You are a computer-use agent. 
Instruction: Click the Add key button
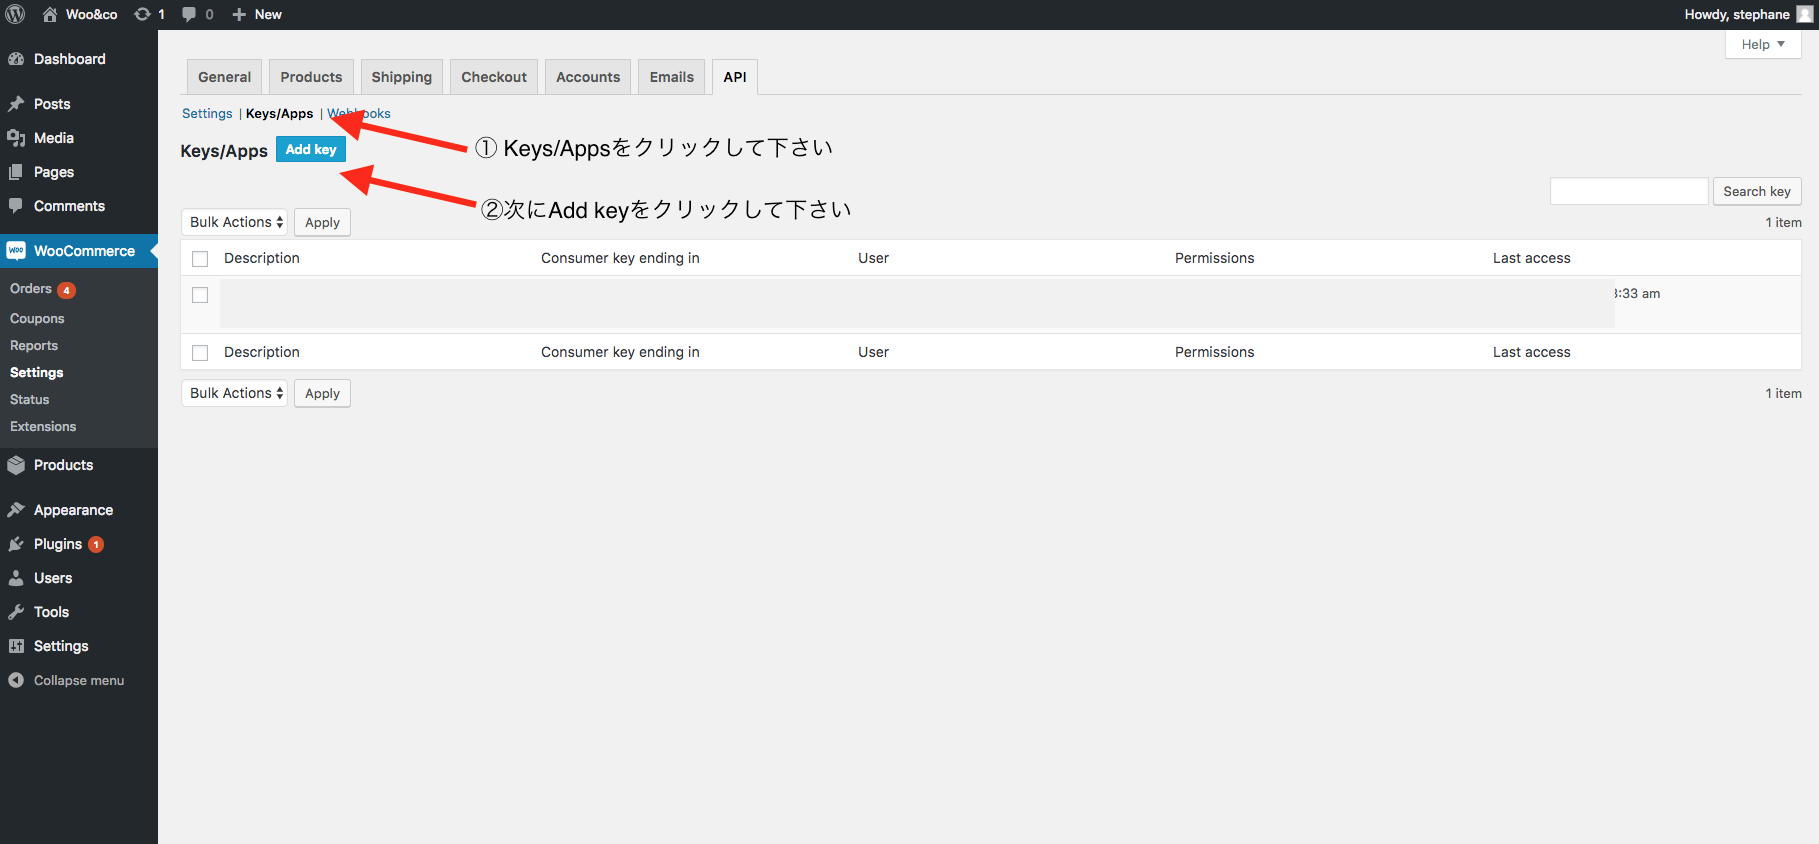[311, 149]
